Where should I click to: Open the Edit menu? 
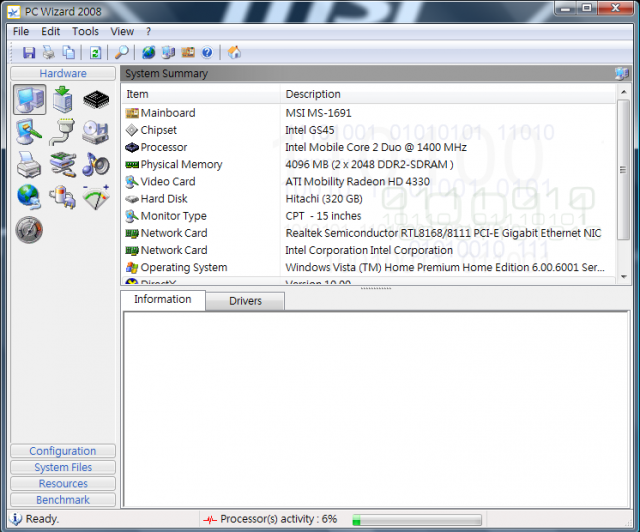tap(51, 31)
